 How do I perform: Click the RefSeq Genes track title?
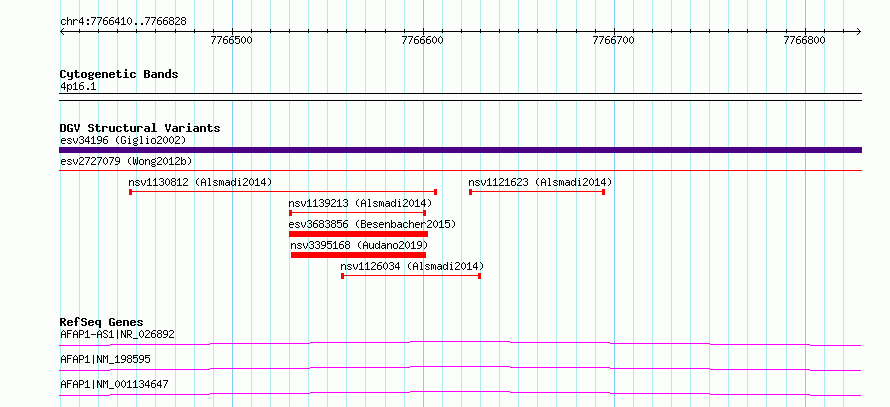102,322
